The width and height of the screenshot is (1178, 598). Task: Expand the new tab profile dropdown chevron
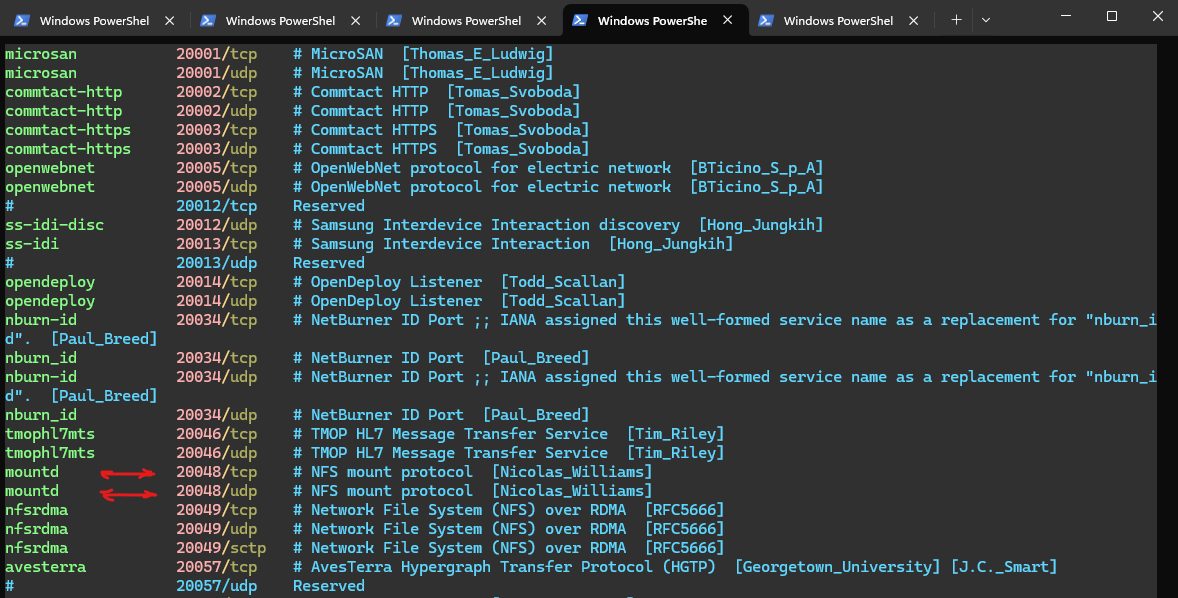[x=986, y=20]
